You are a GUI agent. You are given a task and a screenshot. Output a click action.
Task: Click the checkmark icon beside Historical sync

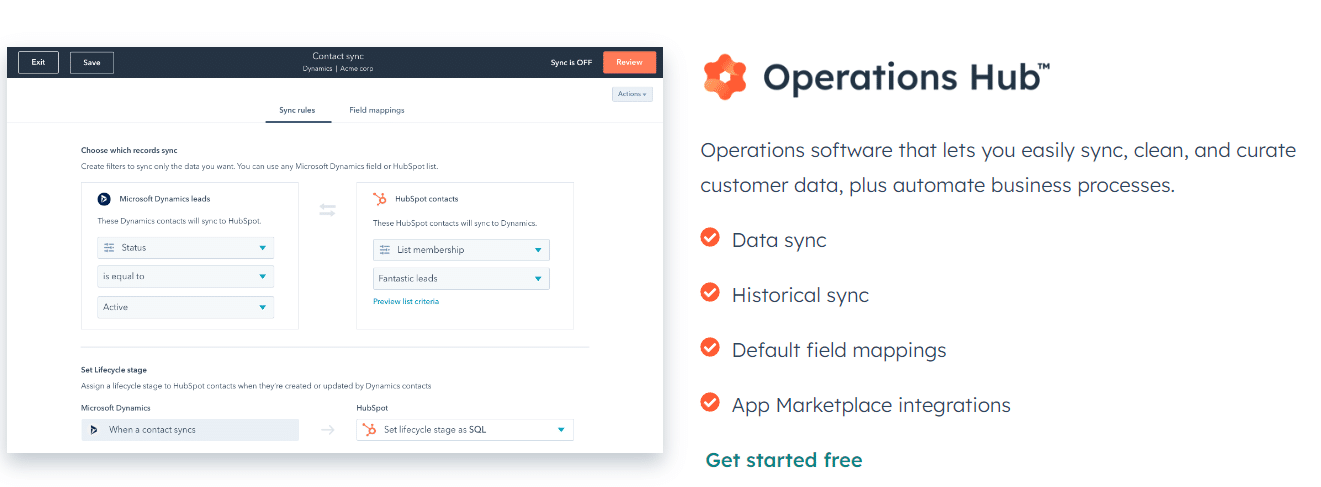pos(710,292)
